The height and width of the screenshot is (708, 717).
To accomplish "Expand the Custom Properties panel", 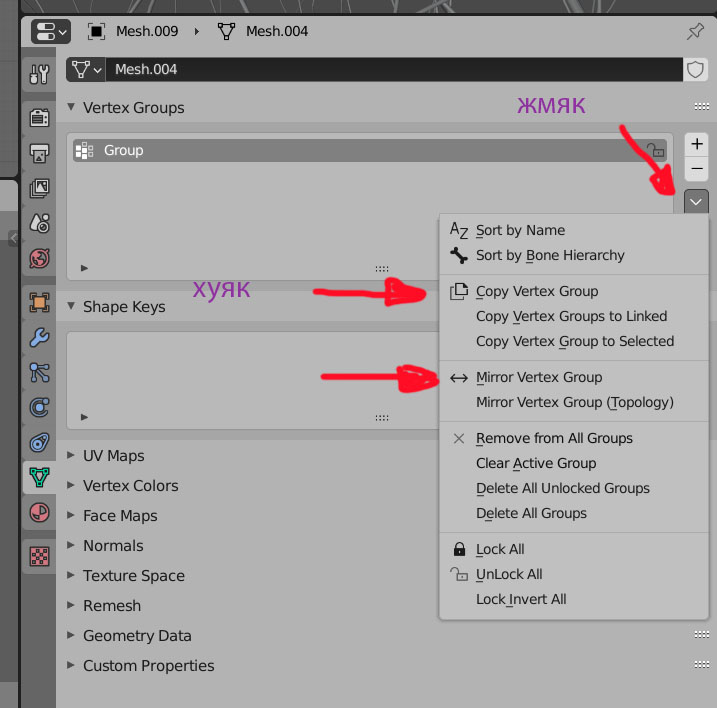I will (71, 665).
